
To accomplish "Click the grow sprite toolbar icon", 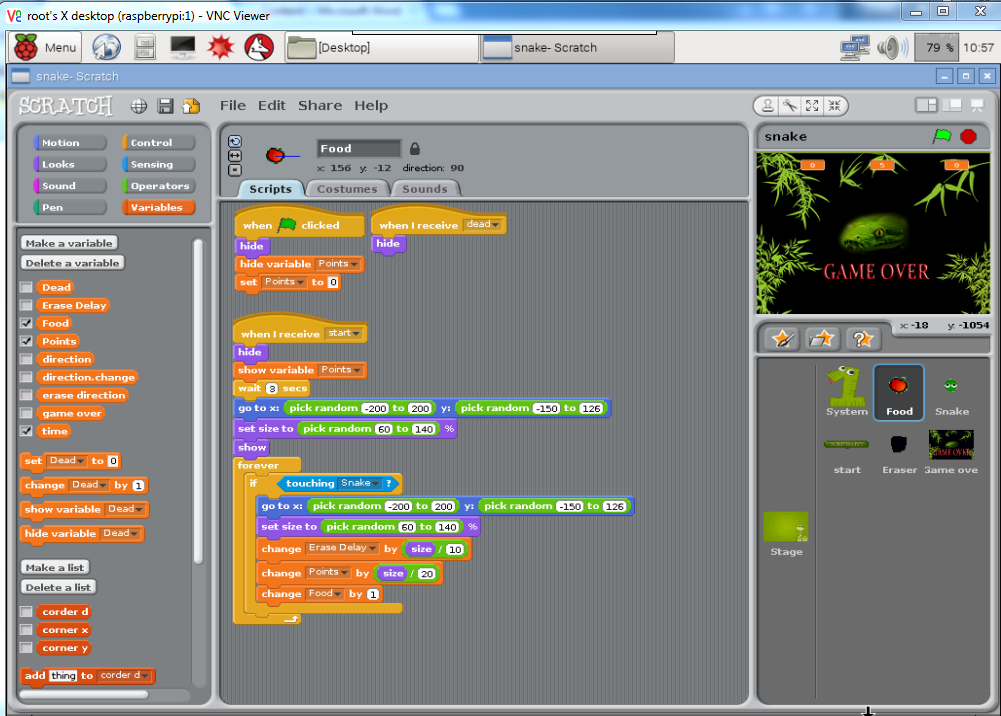I will click(x=812, y=106).
